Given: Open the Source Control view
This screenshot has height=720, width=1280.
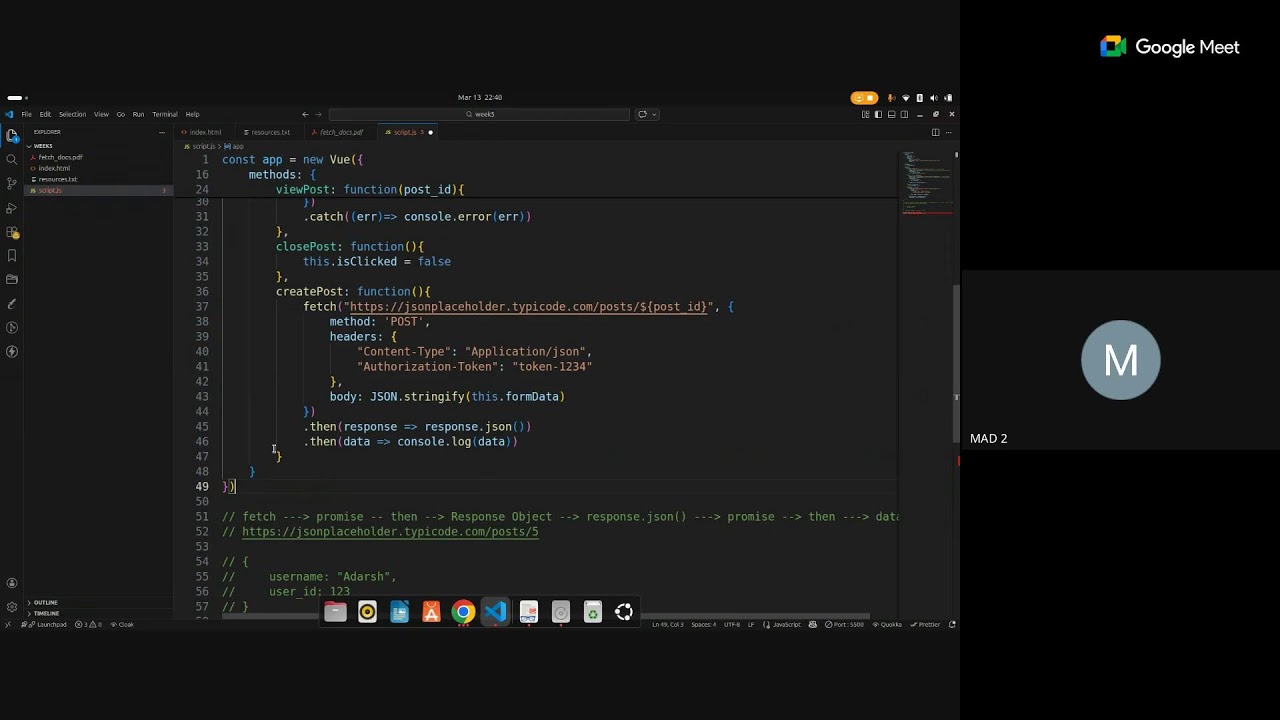Looking at the screenshot, I should pyautogui.click(x=12, y=183).
